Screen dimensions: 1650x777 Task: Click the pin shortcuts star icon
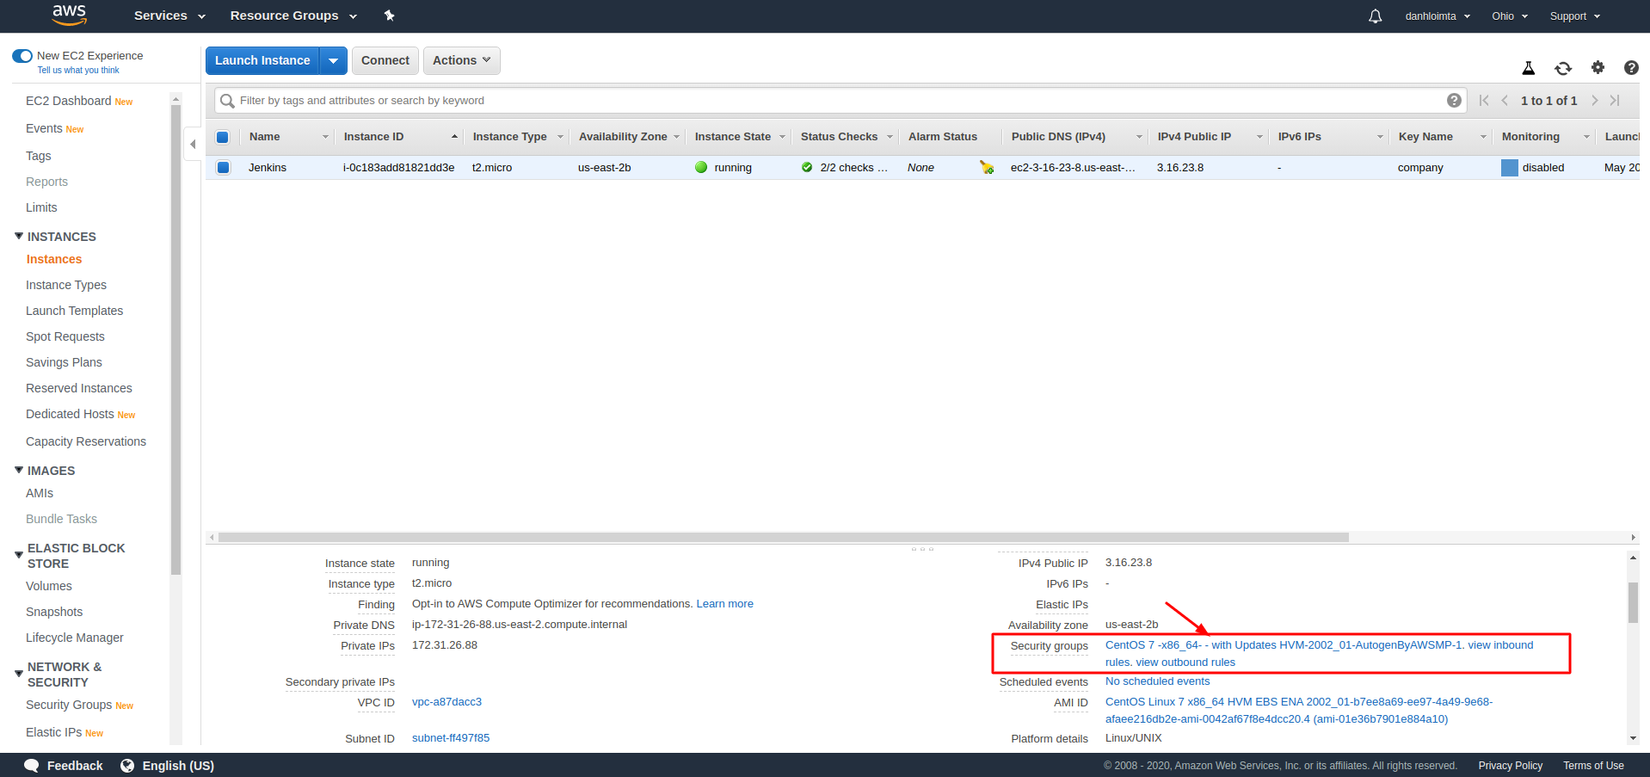coord(389,16)
